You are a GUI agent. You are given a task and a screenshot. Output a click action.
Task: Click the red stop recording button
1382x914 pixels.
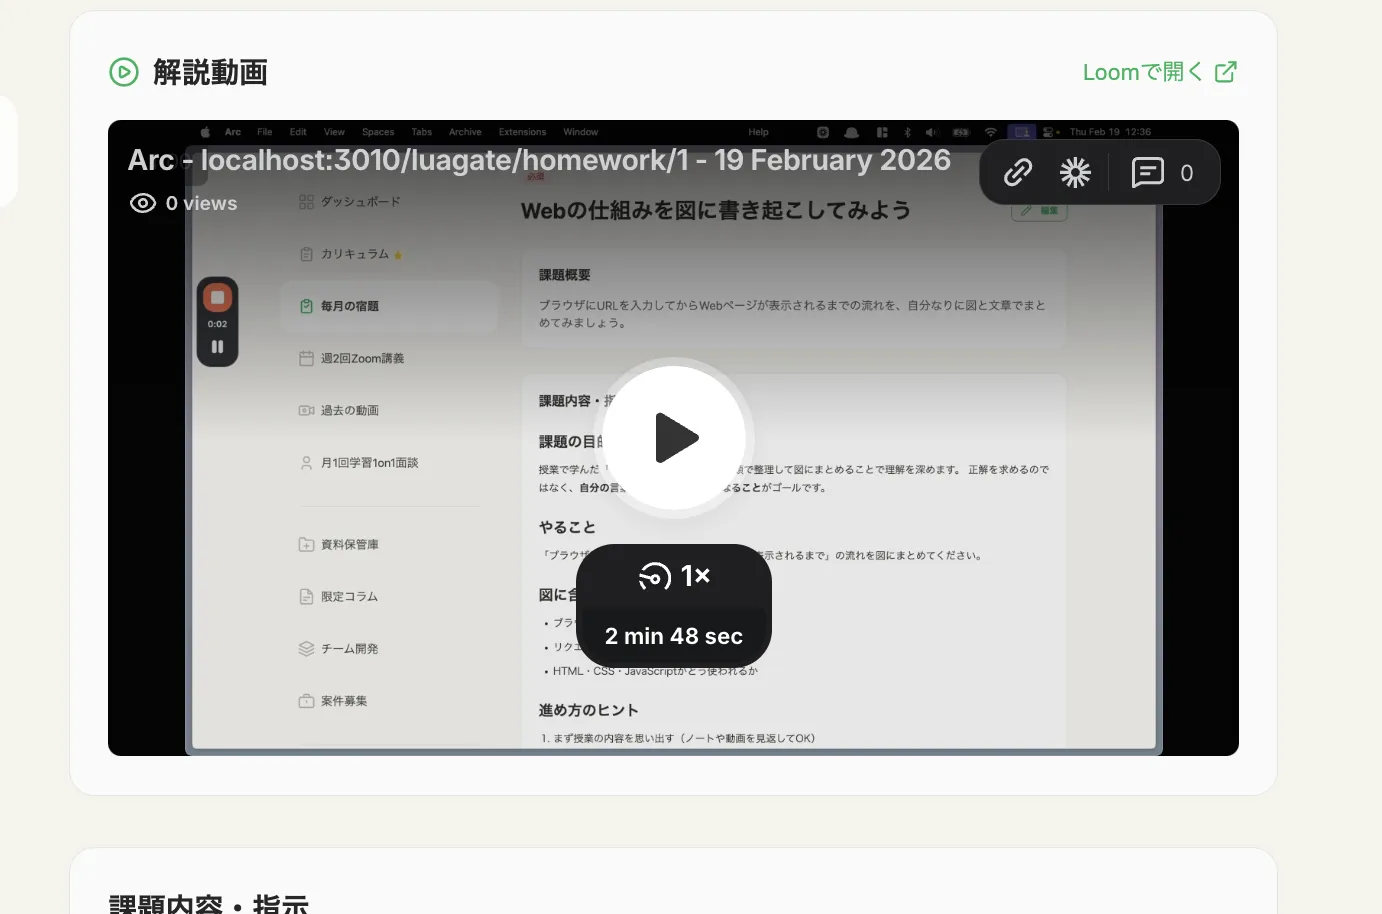(217, 298)
